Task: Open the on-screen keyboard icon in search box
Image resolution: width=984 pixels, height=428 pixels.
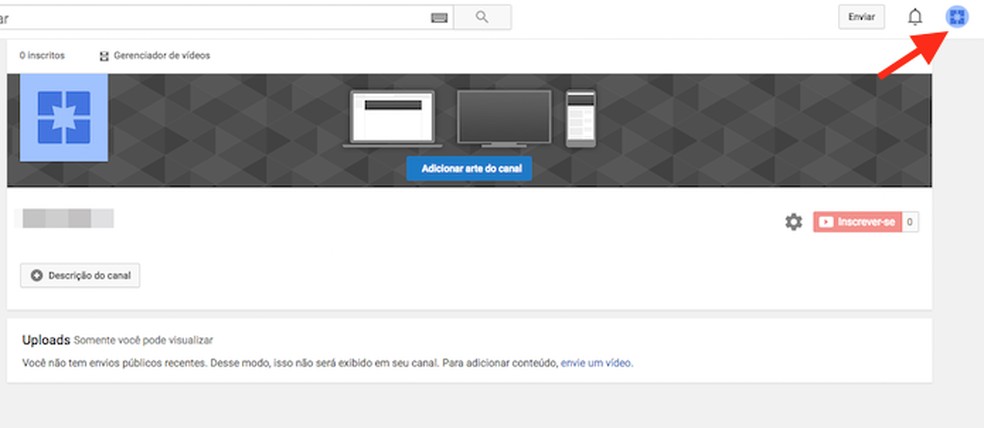Action: point(439,18)
